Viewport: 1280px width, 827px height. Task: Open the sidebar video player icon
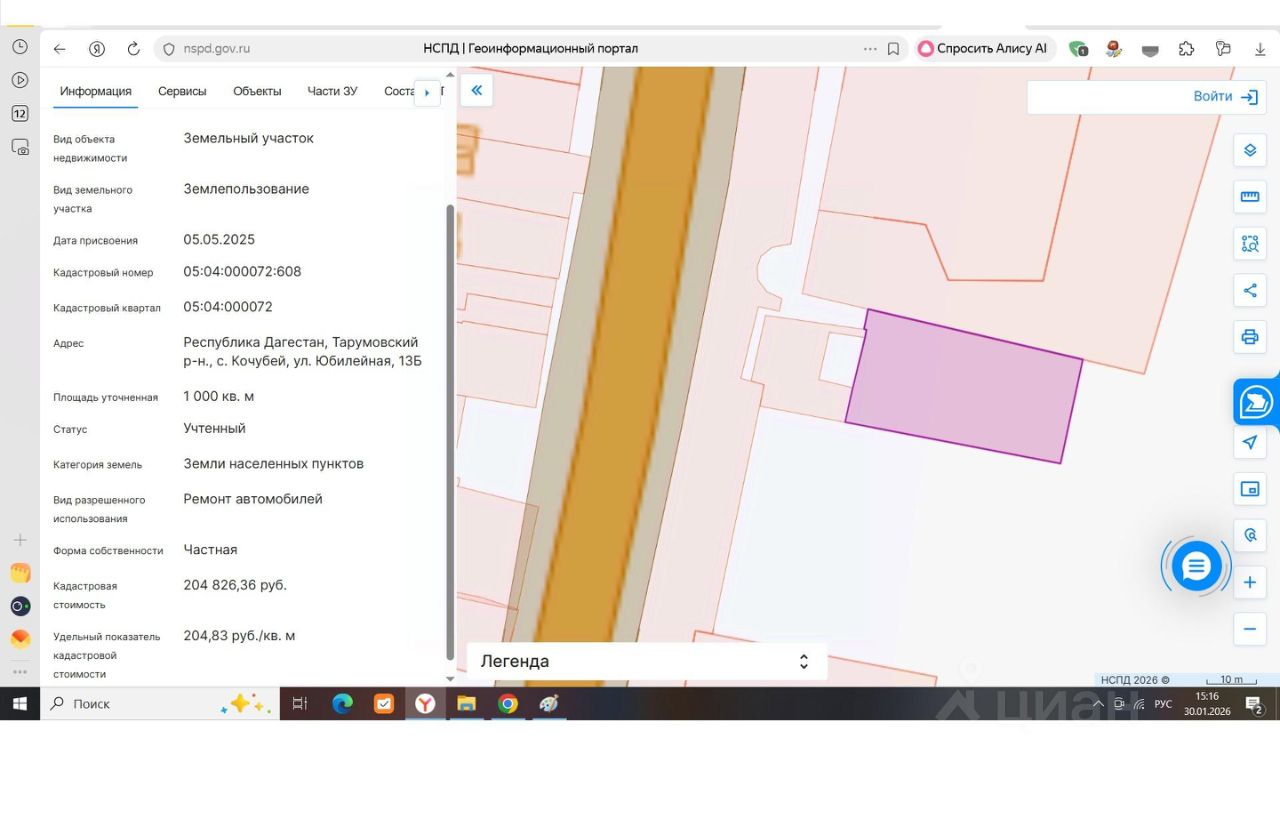coord(20,80)
